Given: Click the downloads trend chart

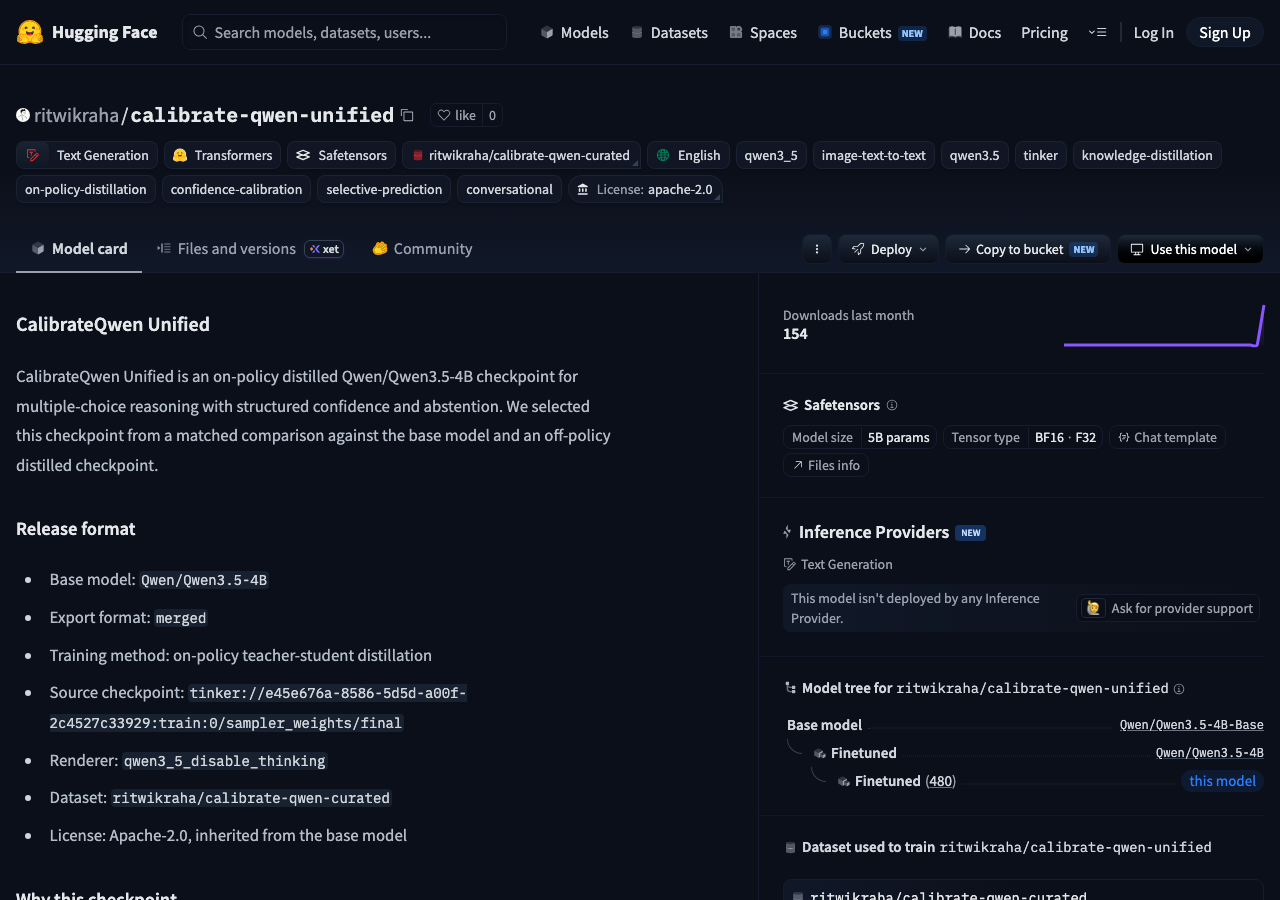Looking at the screenshot, I should point(1164,325).
